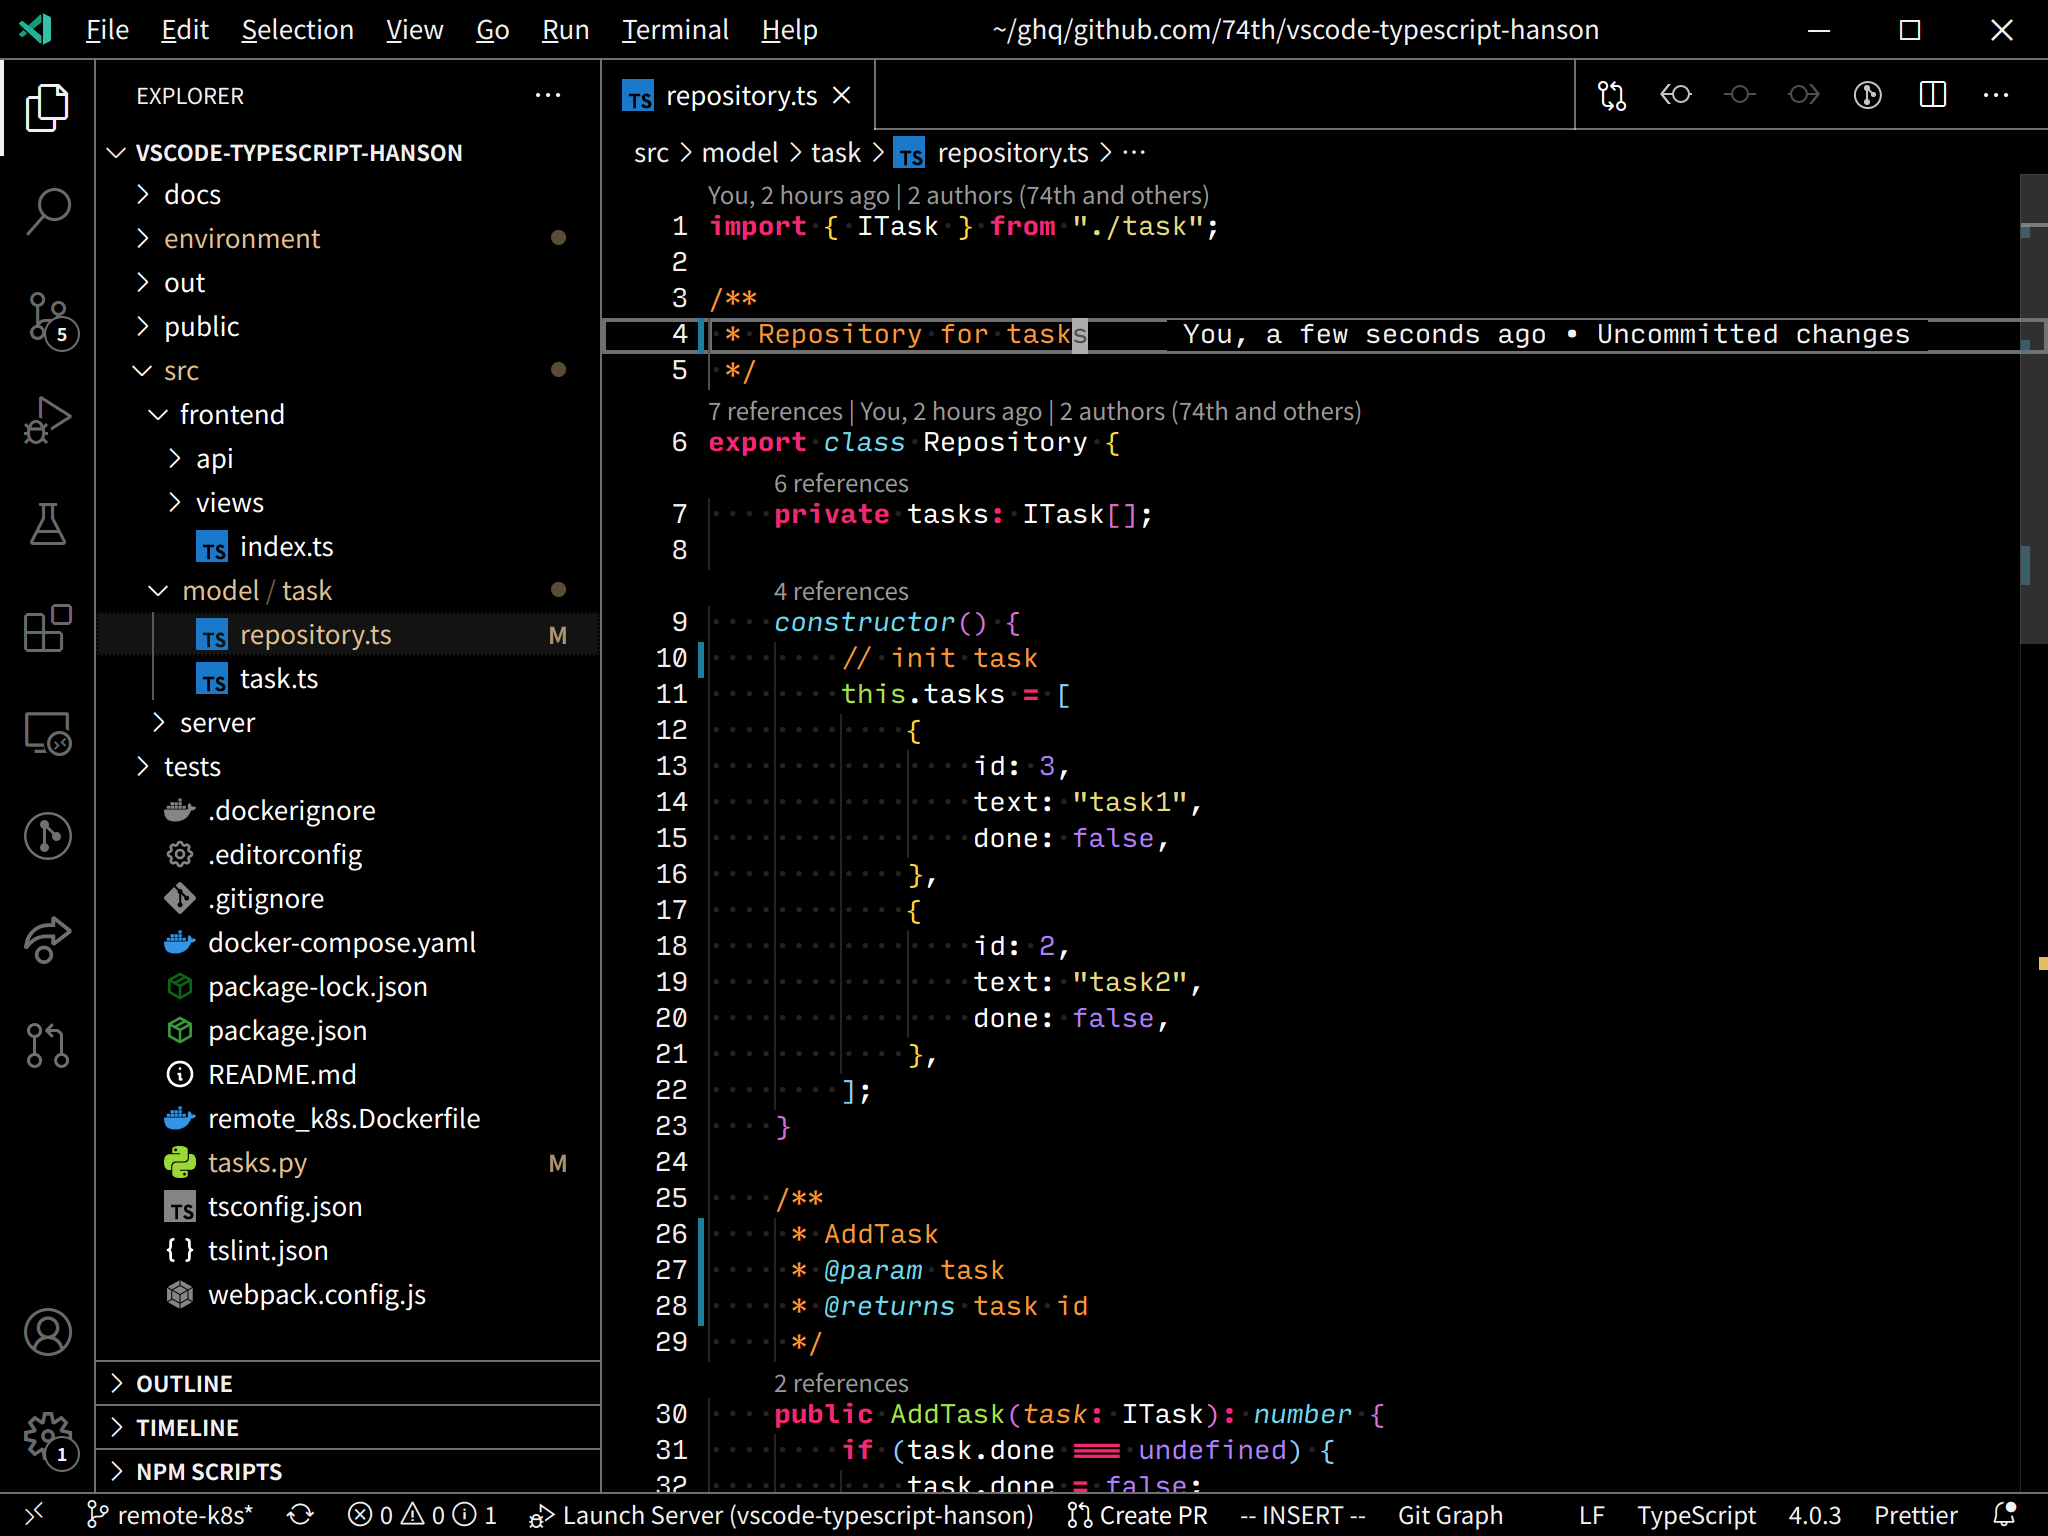Click the Prettier status bar item

(1915, 1515)
